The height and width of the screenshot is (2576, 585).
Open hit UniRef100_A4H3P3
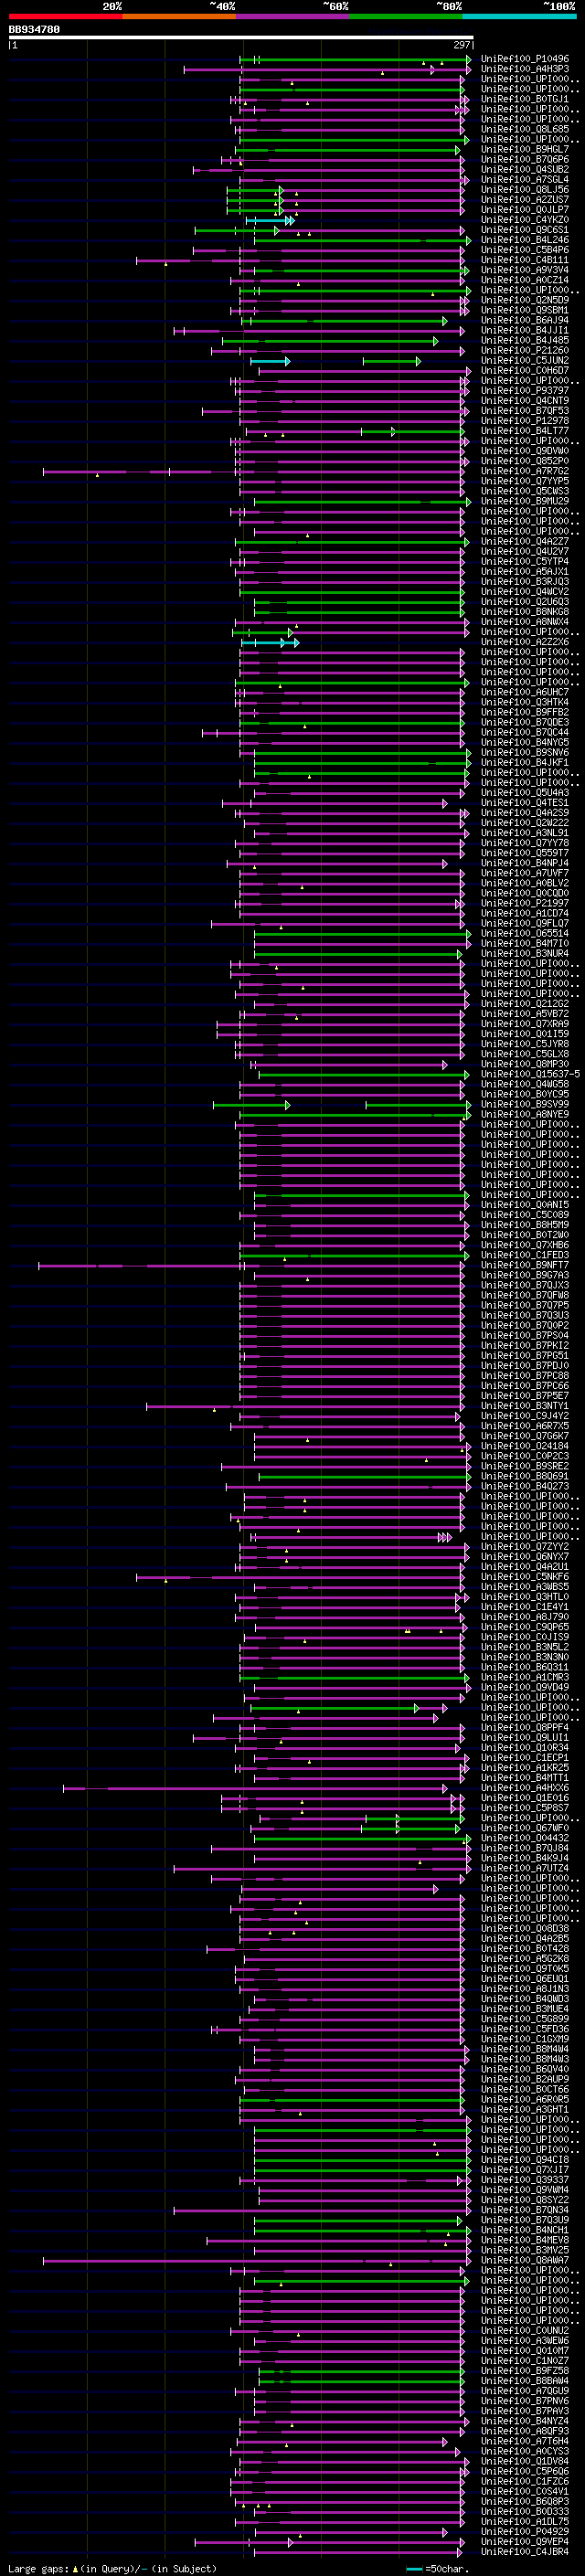tap(525, 69)
